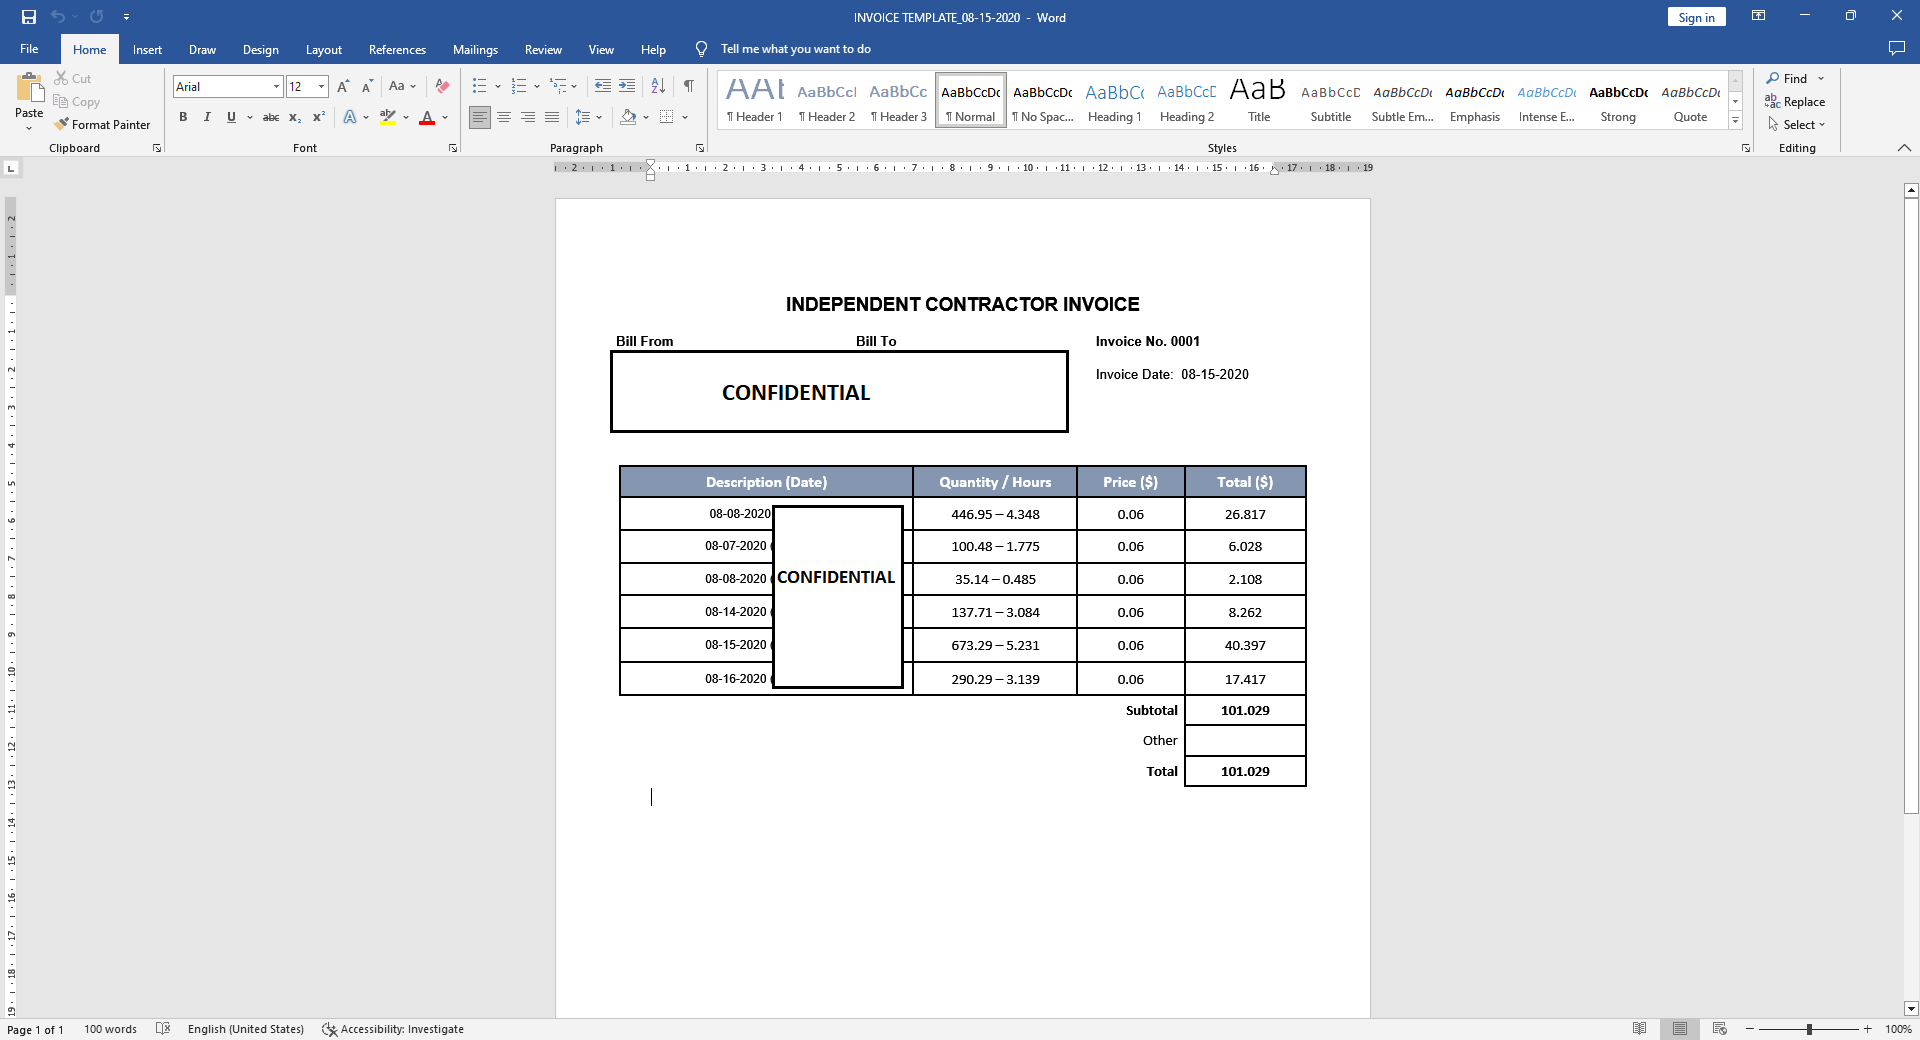Open the Select menu in Editing group

pos(1797,125)
